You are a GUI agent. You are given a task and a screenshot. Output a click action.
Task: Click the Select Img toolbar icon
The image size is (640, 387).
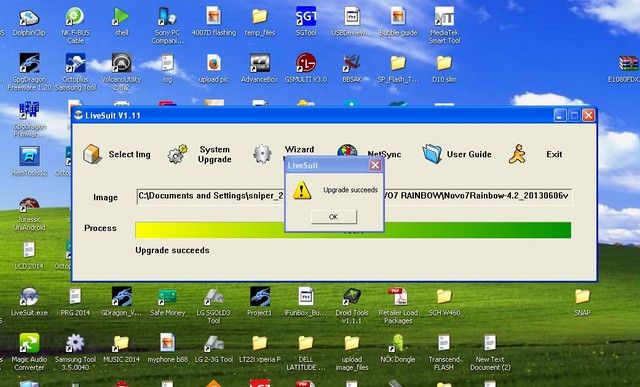point(92,154)
